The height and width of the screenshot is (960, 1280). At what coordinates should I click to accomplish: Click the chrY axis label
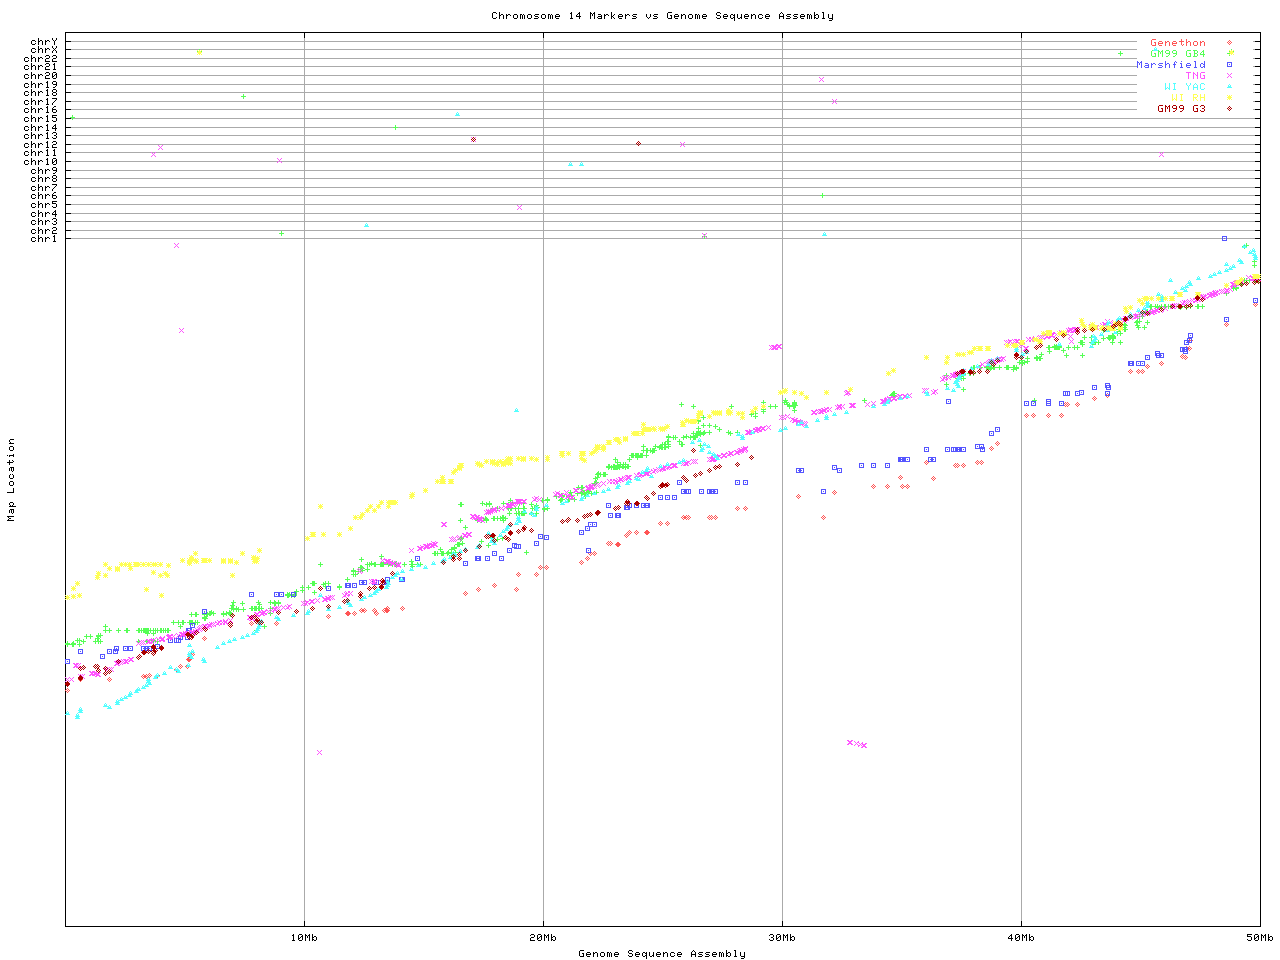pyautogui.click(x=44, y=42)
